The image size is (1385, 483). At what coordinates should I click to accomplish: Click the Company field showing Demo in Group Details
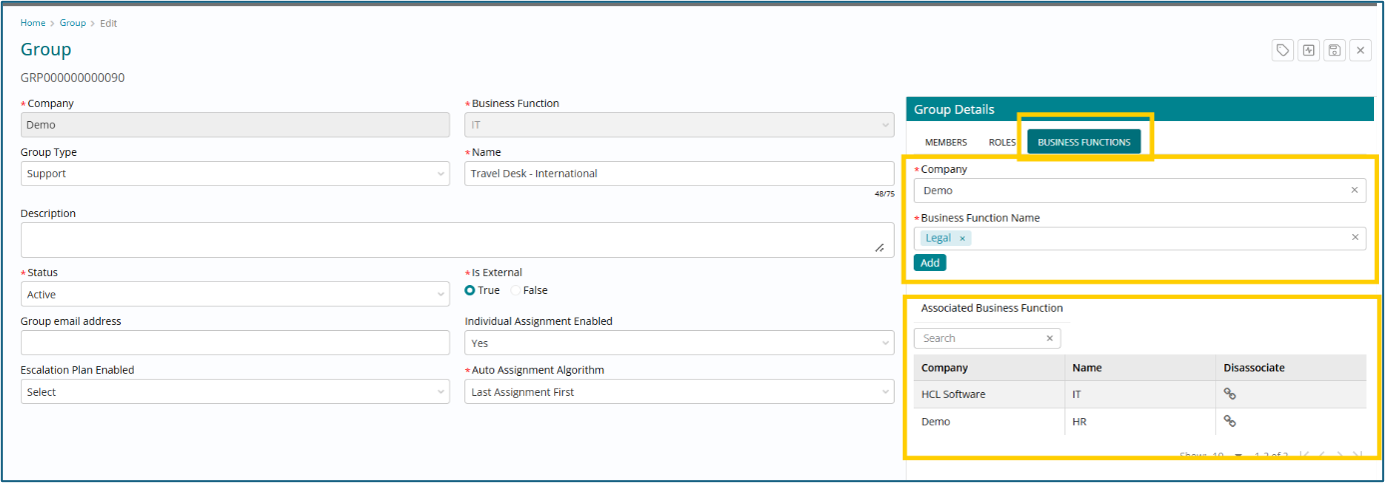pyautogui.click(x=1140, y=190)
